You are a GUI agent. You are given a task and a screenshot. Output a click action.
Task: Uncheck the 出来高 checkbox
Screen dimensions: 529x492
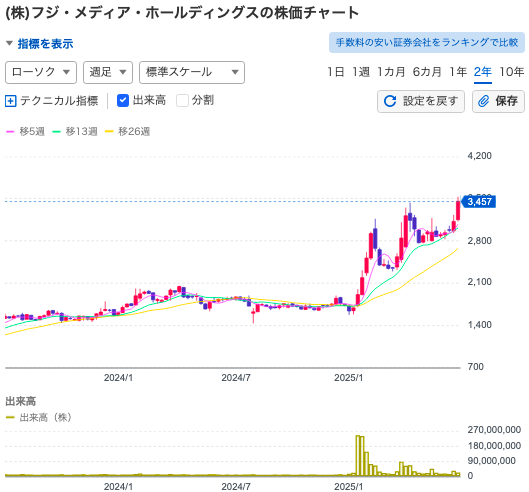tap(123, 101)
